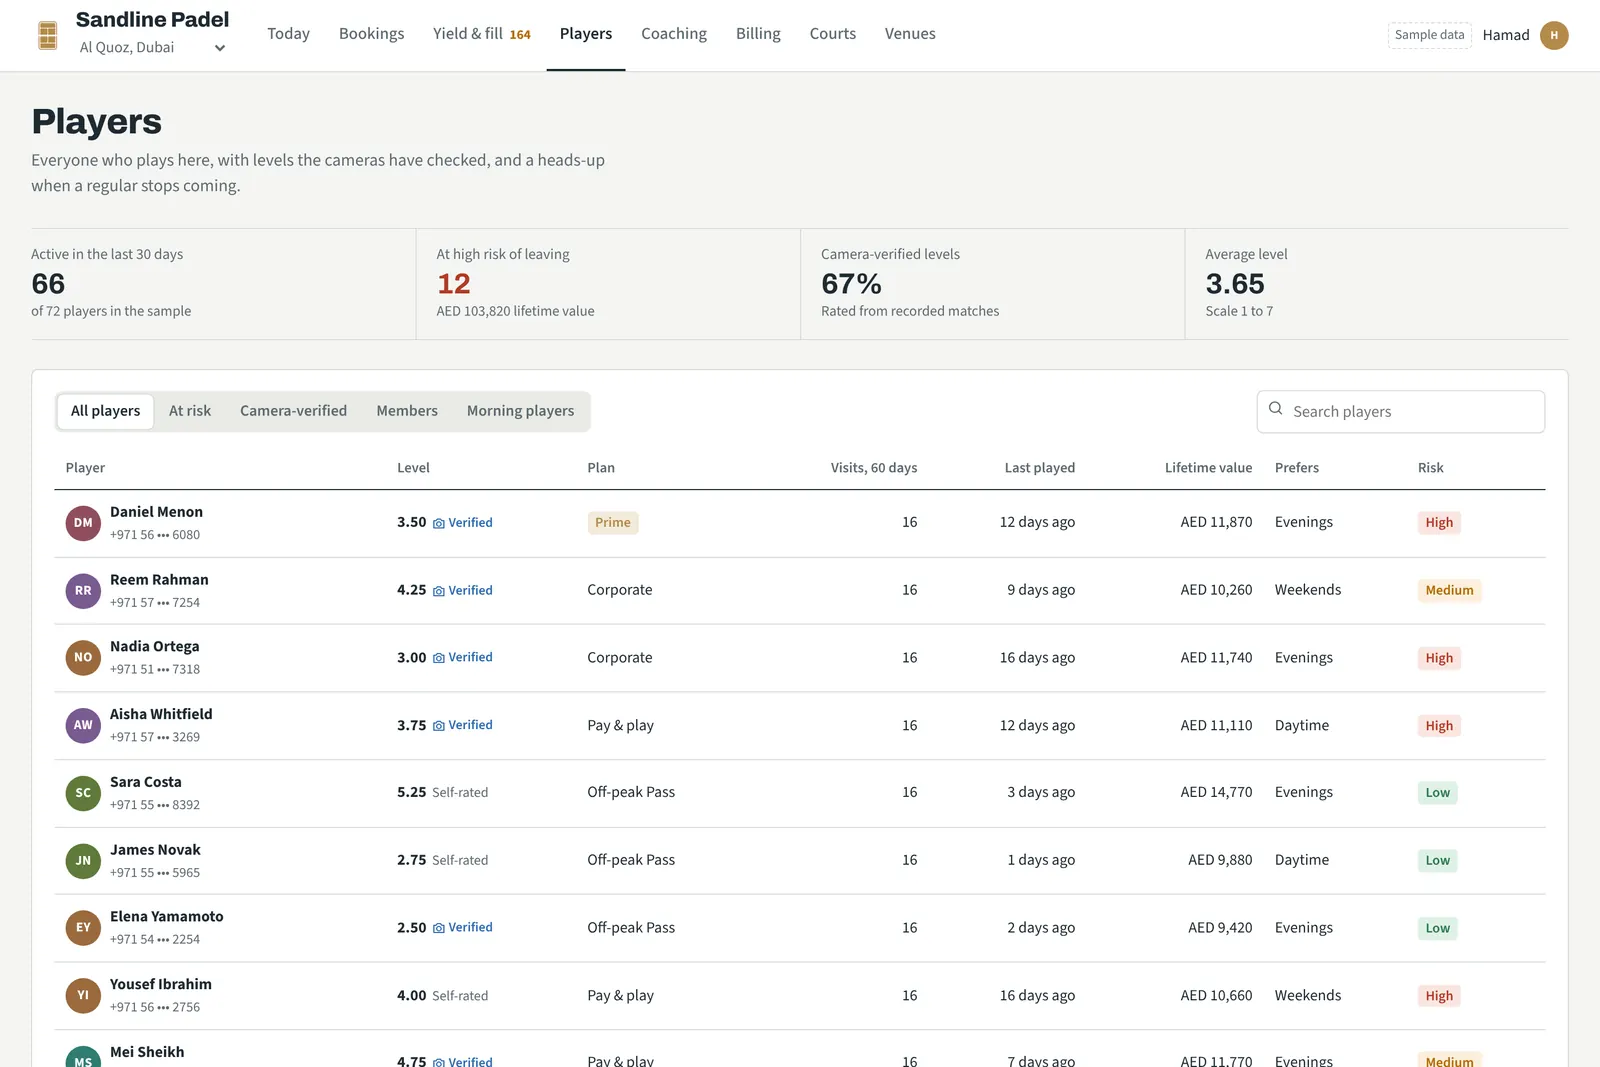Open the Billing nav tab
The height and width of the screenshot is (1067, 1600).
[758, 34]
